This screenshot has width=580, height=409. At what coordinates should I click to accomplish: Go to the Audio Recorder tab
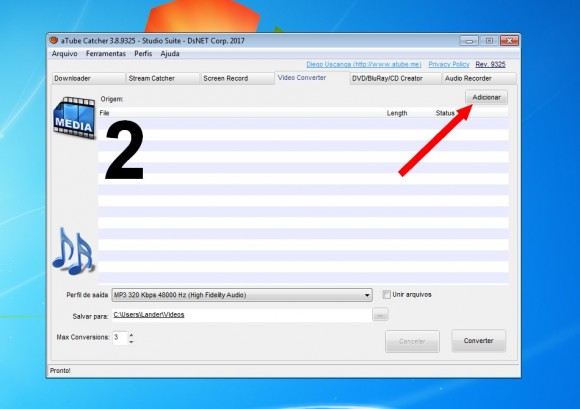point(479,78)
